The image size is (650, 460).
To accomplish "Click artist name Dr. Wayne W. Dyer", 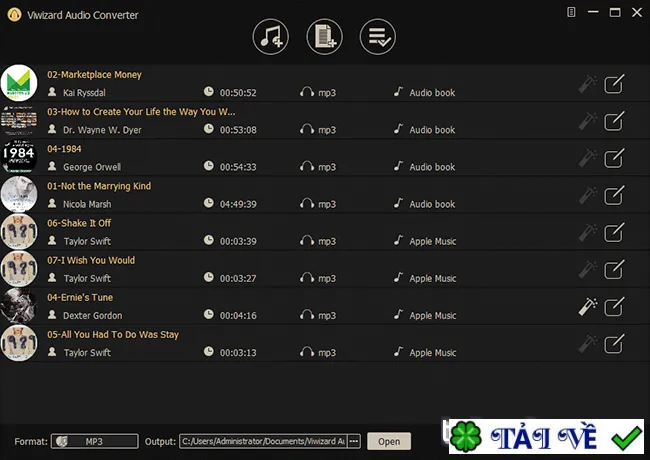I will [102, 130].
